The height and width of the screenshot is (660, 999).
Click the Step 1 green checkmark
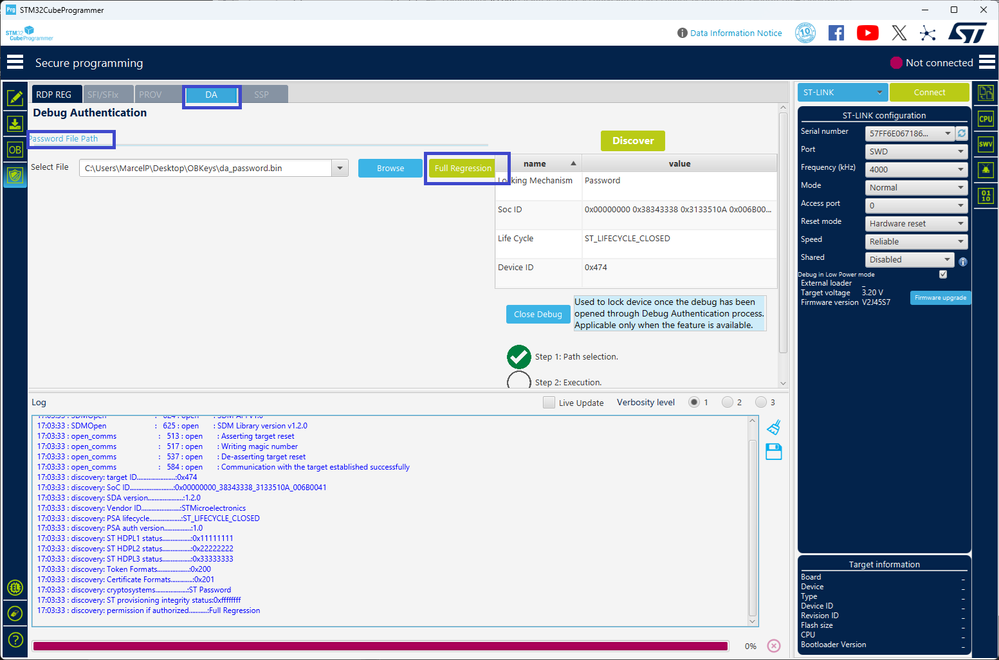coord(519,357)
